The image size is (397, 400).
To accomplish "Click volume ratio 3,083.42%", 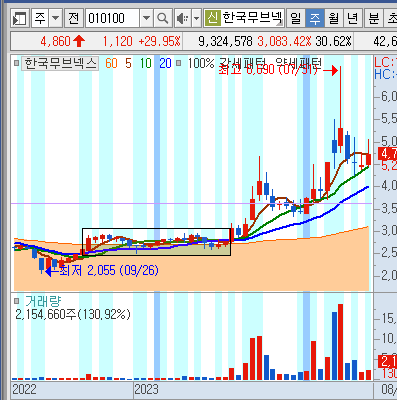I will [284, 42].
